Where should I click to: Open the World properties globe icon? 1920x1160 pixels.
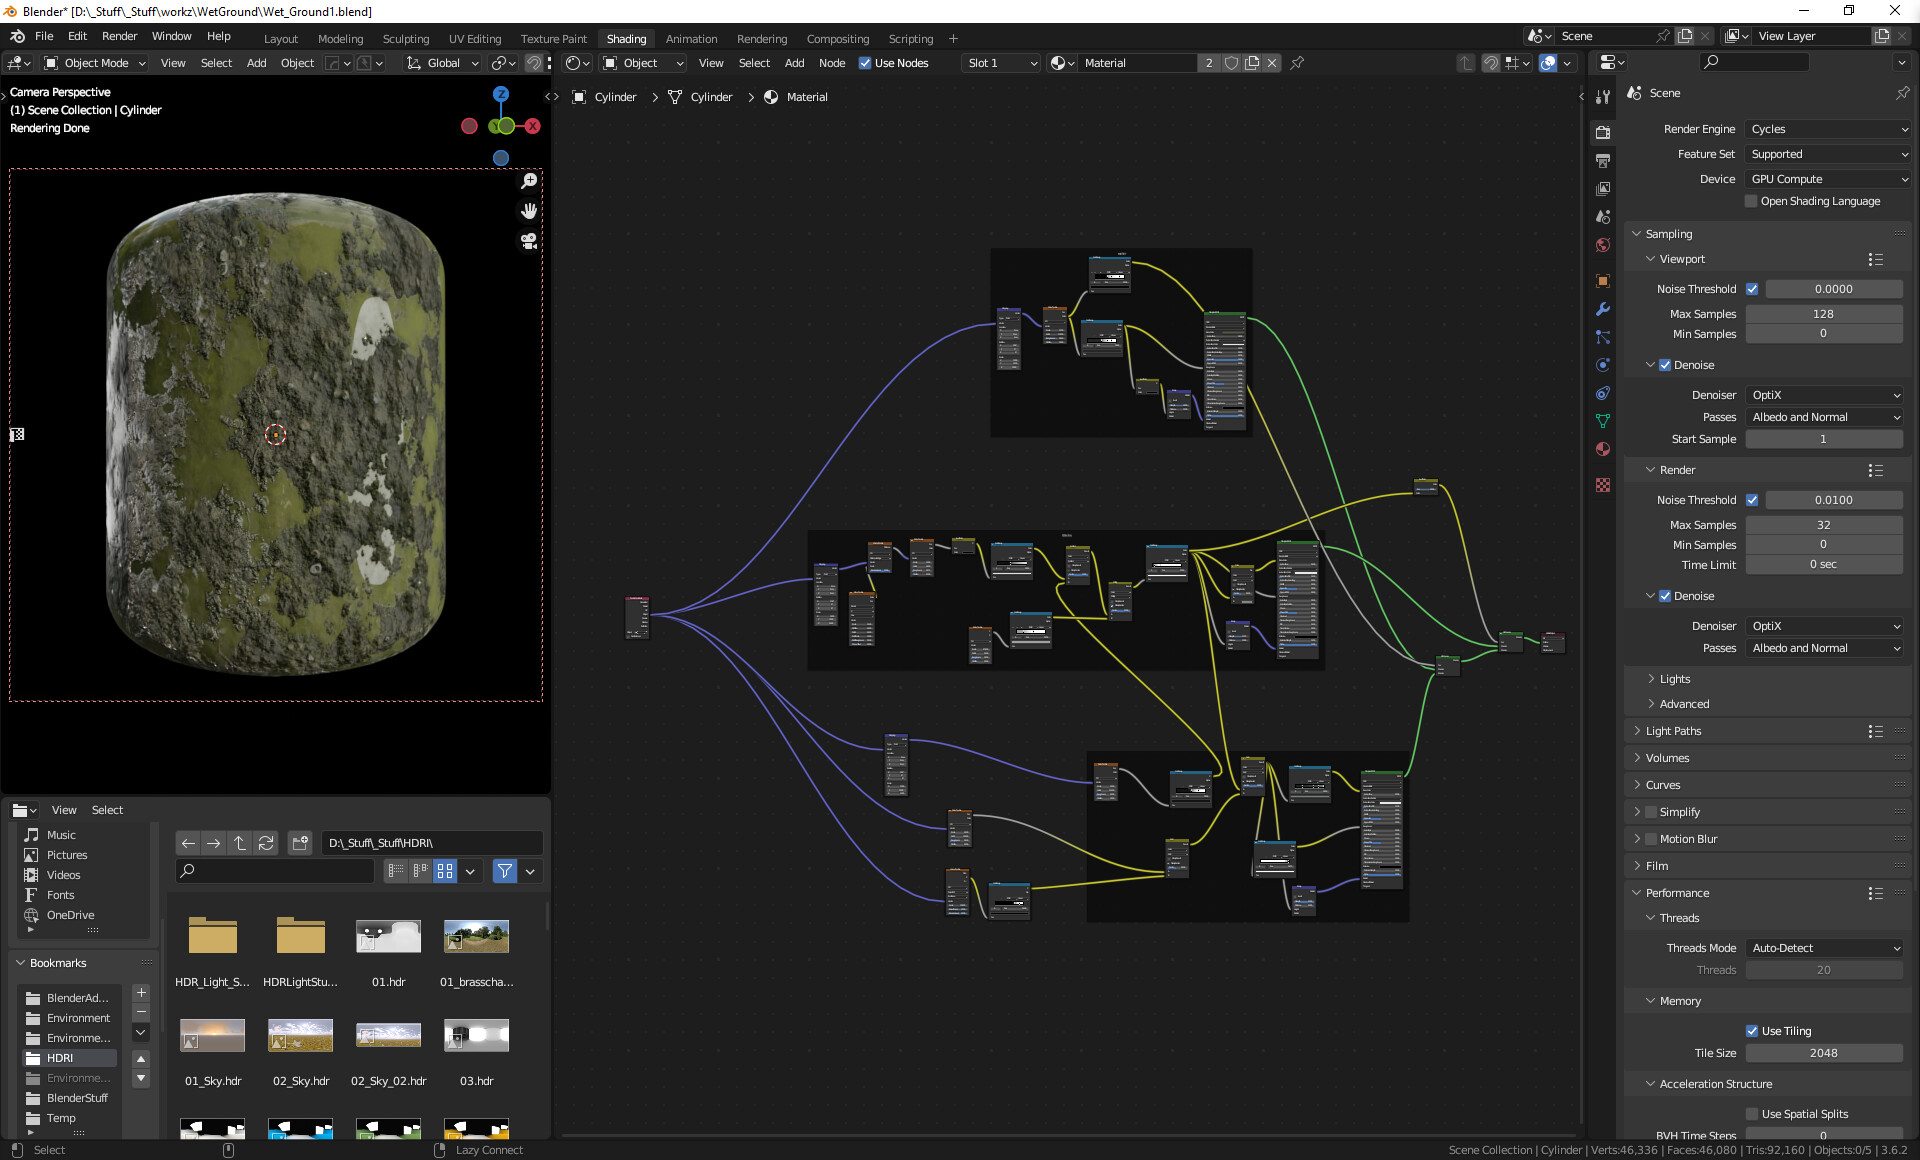(x=1603, y=245)
